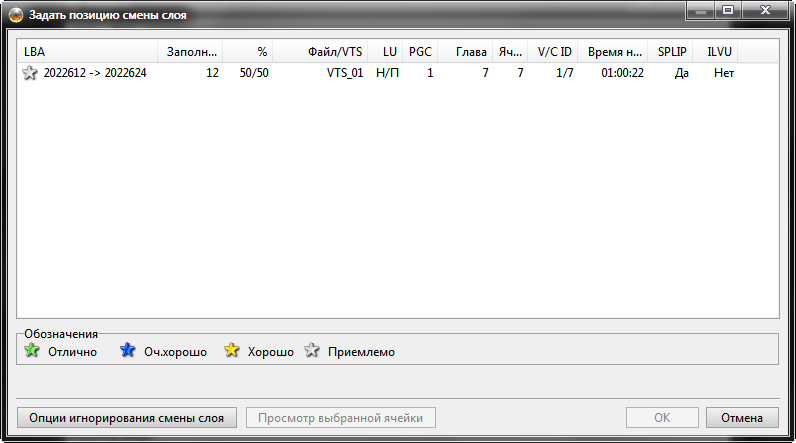This screenshot has height=443, width=796.
Task: Select the row 2022612 -> 2022624
Action: coord(378,73)
